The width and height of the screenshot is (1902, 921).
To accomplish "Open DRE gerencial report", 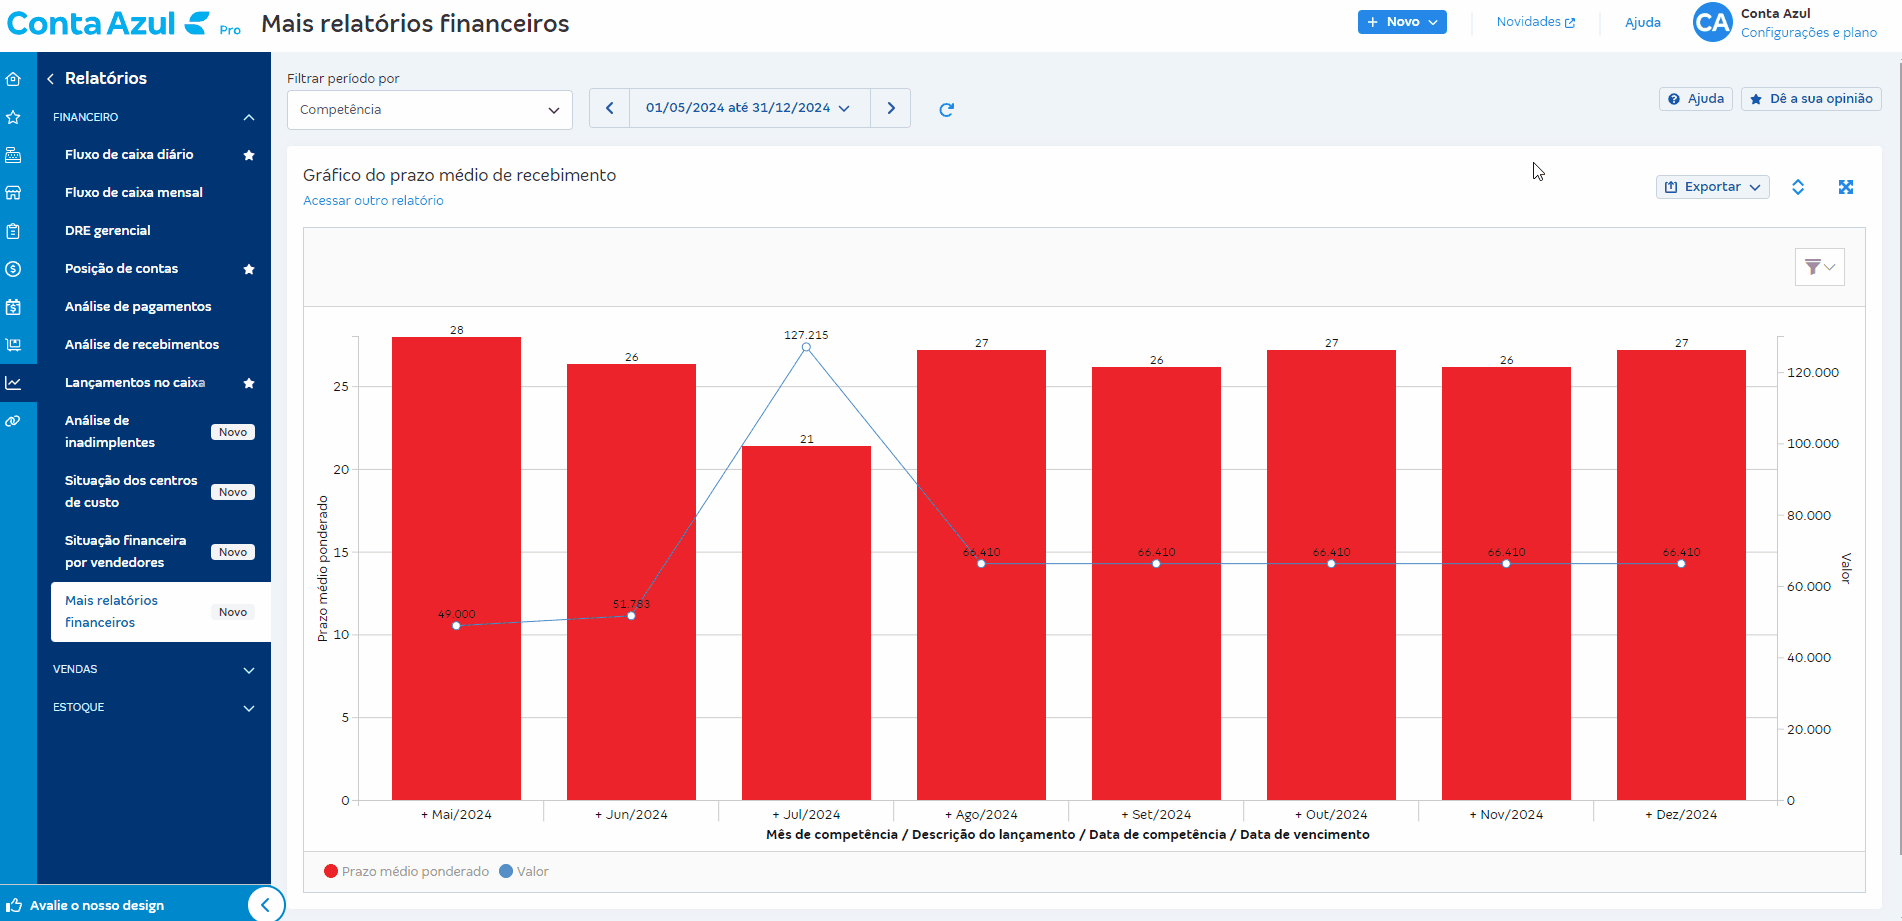I will point(108,231).
